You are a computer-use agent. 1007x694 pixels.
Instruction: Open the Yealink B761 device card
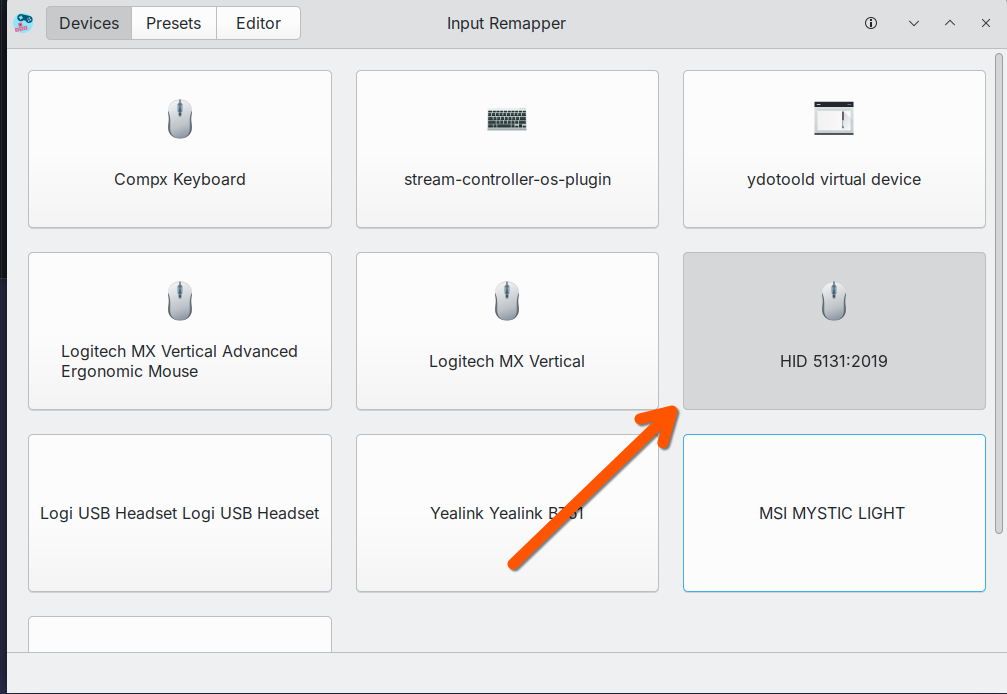point(507,513)
